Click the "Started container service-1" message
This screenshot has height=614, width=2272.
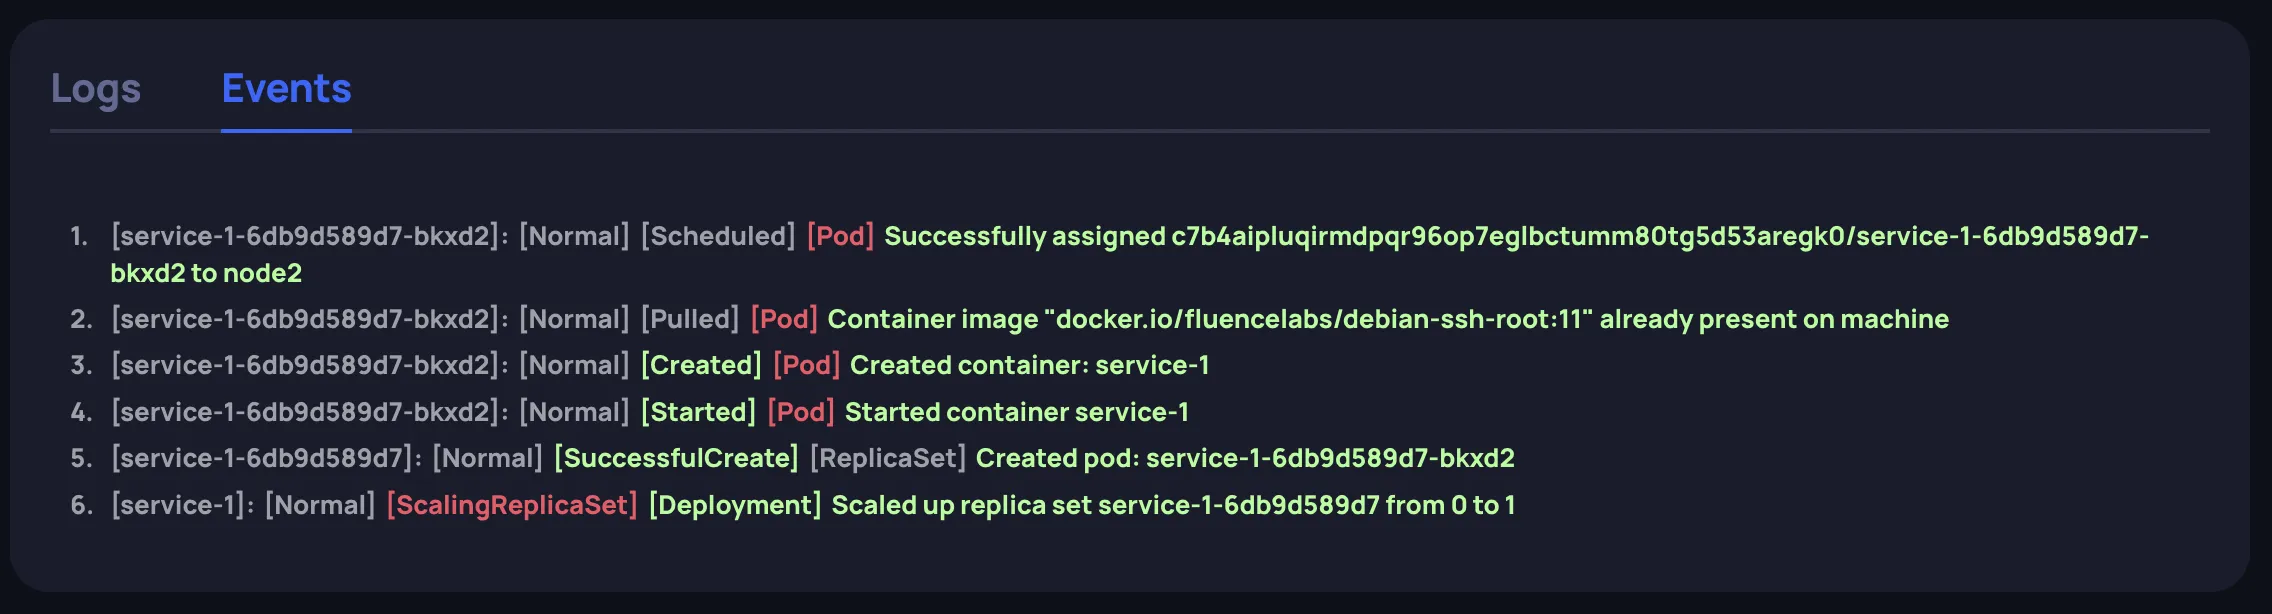coord(1016,412)
